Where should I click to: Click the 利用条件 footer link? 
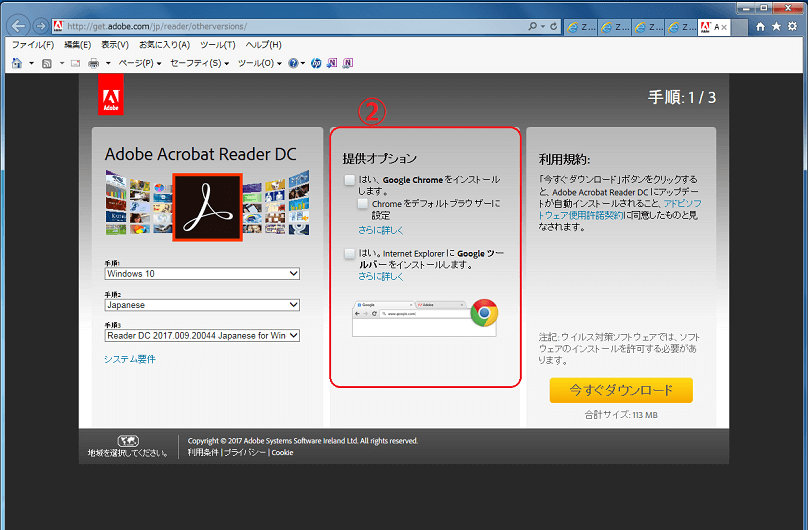pyautogui.click(x=203, y=452)
